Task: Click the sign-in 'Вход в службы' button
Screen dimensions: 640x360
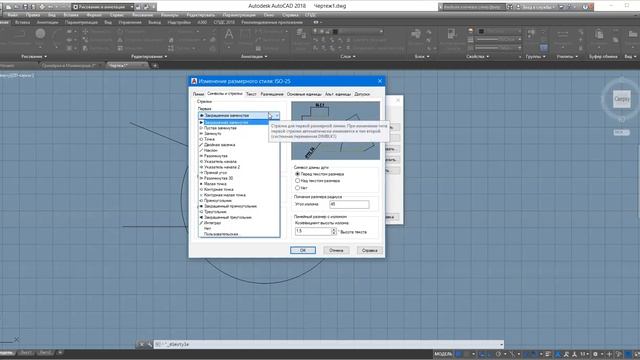Action: 538,7
